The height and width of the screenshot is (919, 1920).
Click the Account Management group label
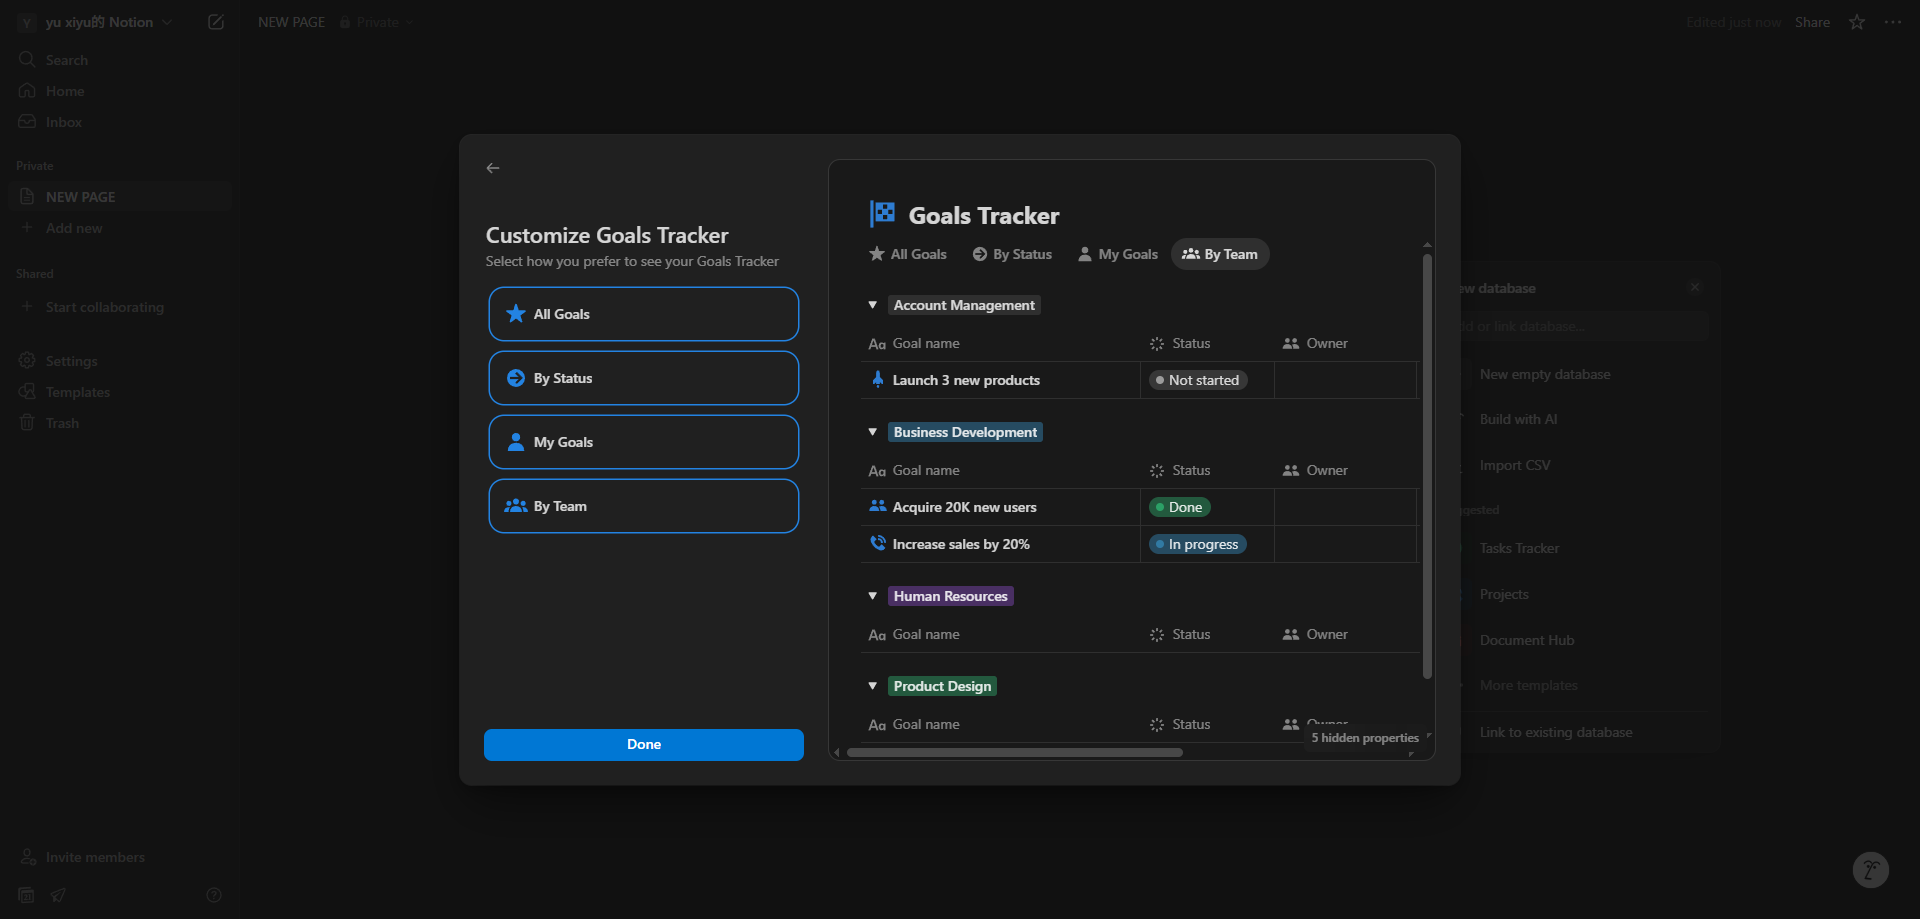coord(964,305)
